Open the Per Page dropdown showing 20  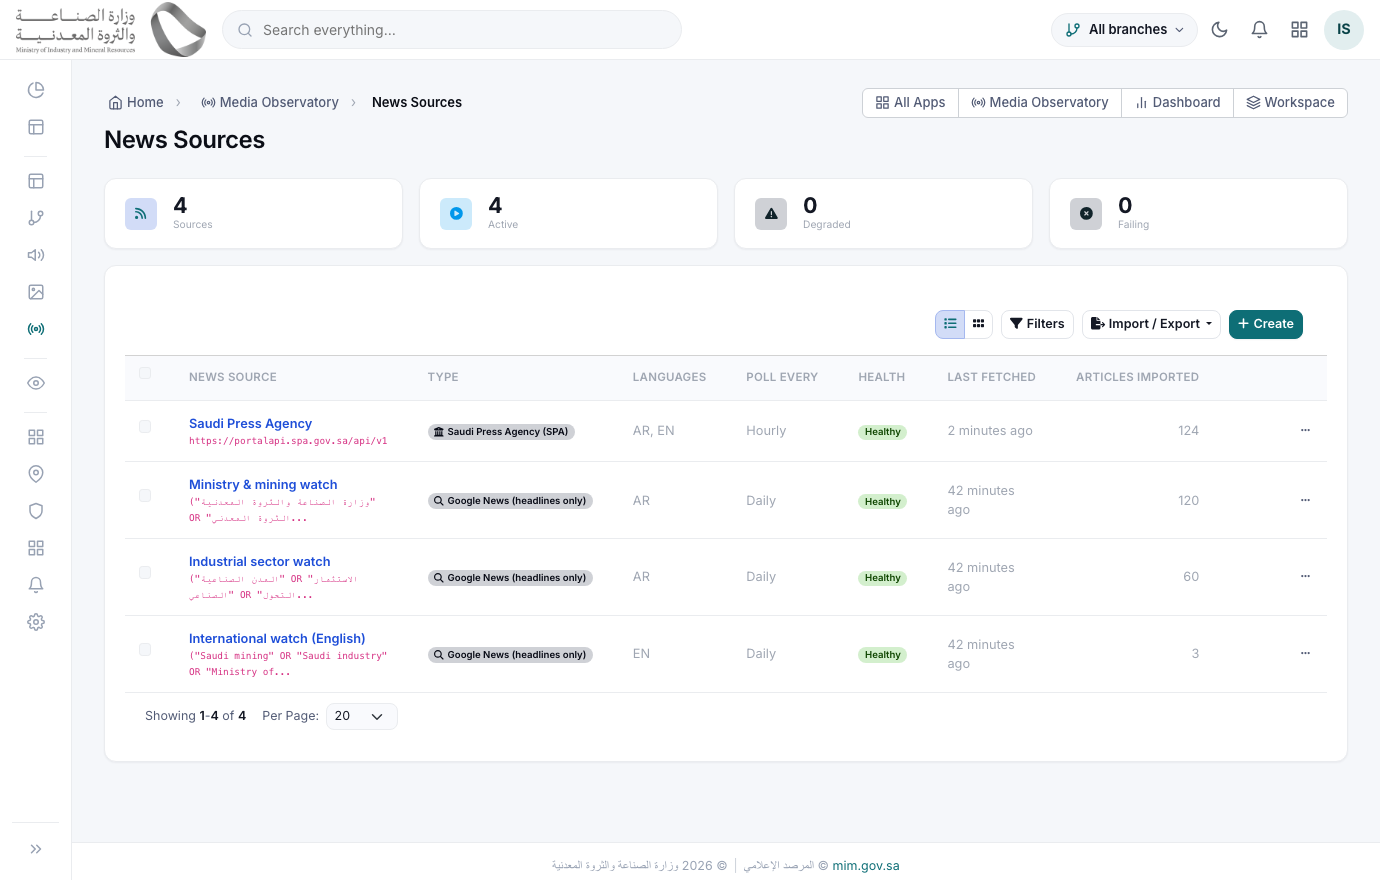tap(361, 716)
